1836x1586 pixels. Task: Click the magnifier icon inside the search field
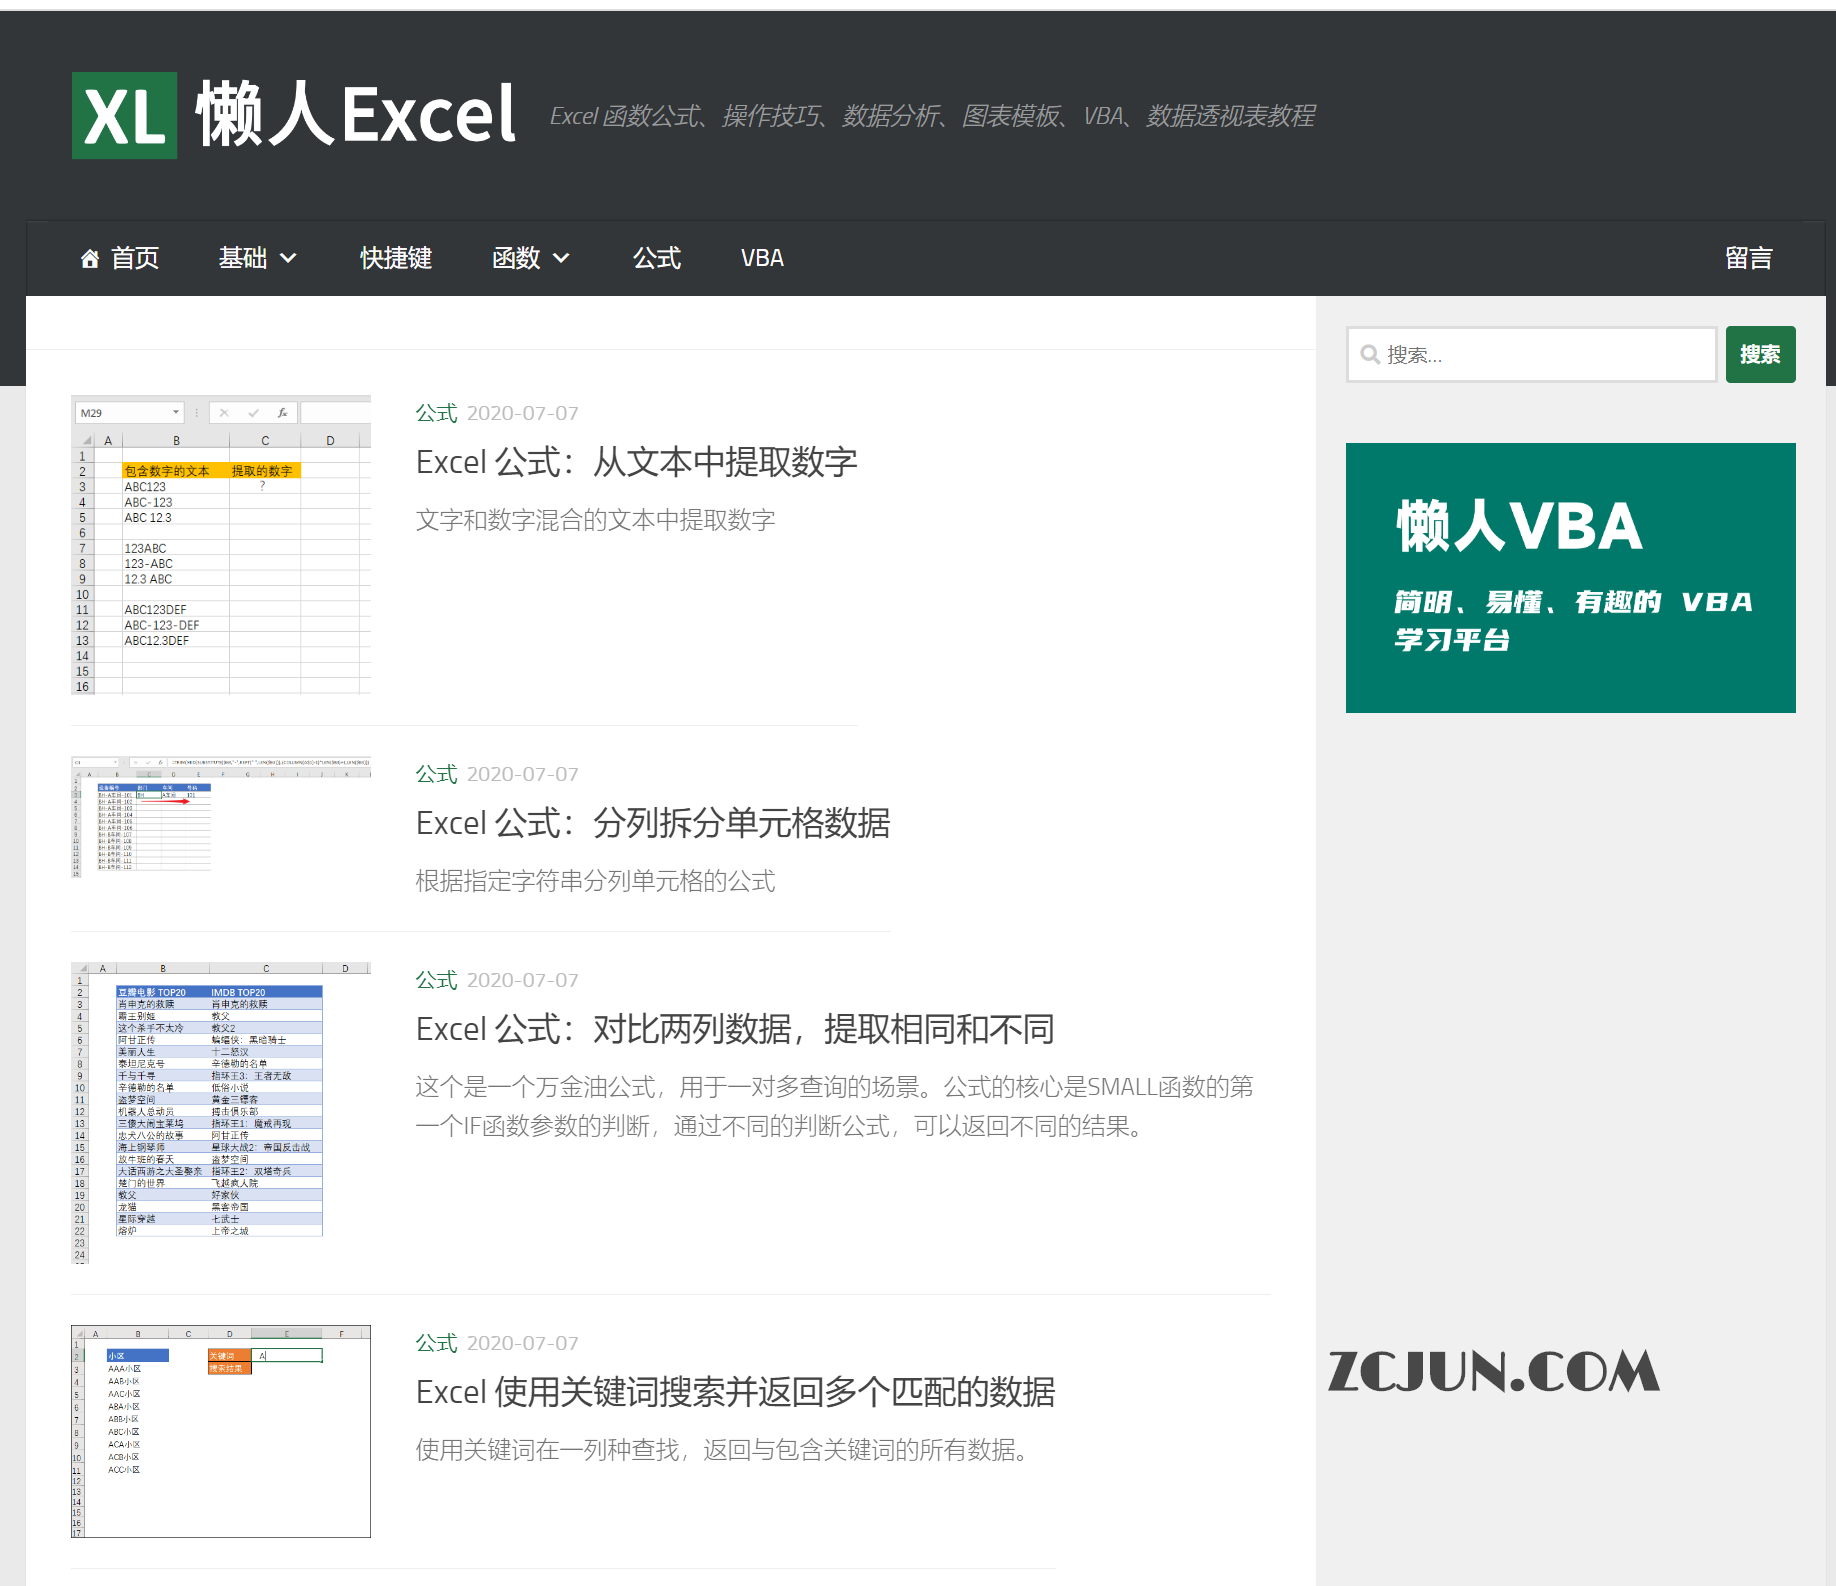pos(1370,354)
